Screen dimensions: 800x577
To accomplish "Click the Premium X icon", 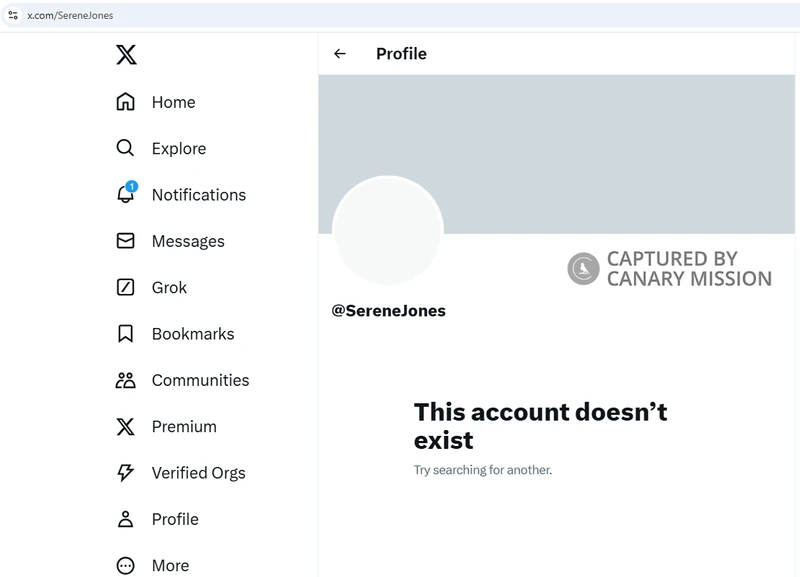I will click(126, 427).
